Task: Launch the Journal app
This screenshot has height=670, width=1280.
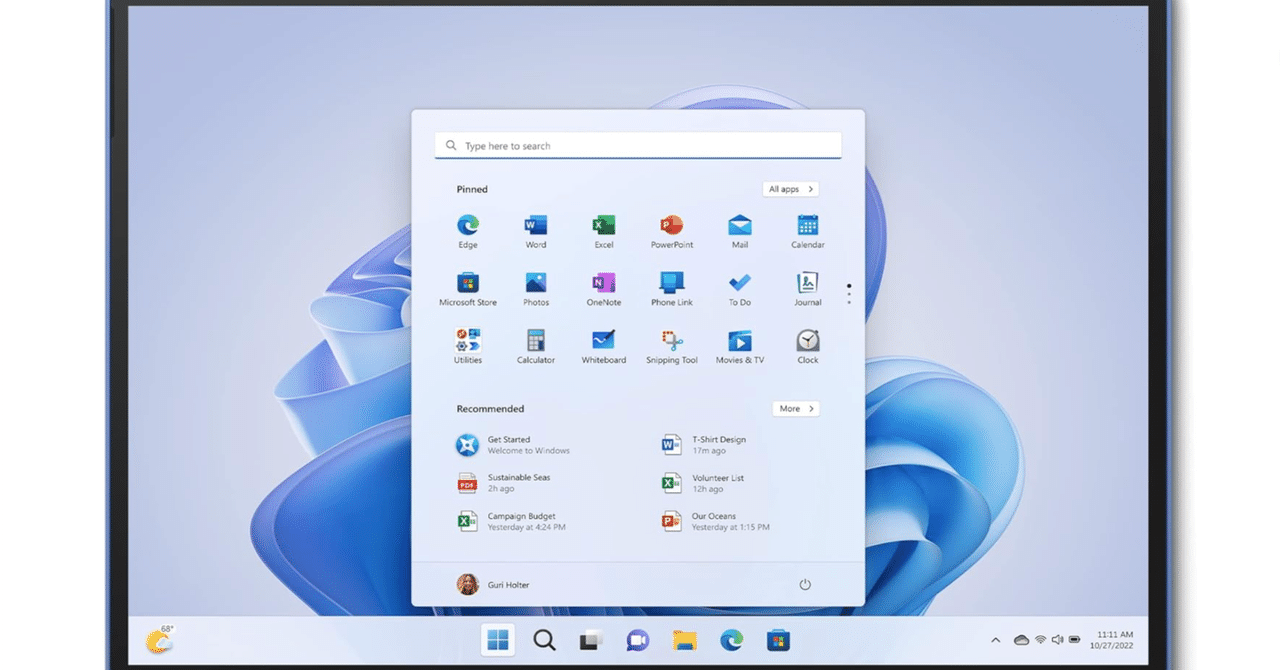Action: [x=808, y=289]
